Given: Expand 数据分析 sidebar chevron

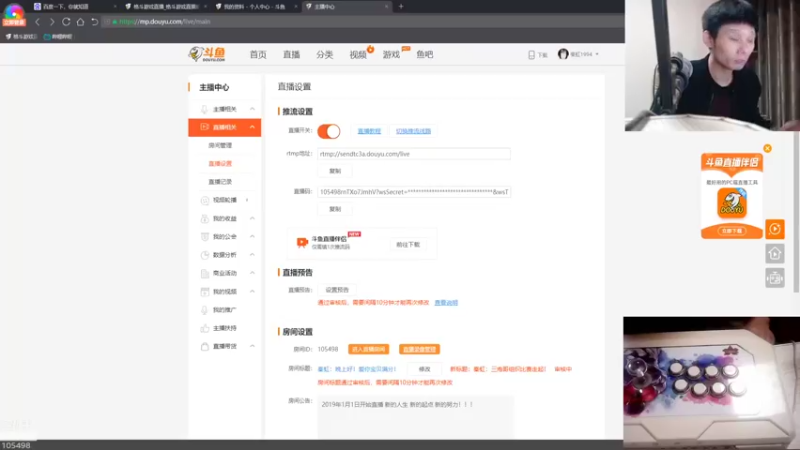Looking at the screenshot, I should 252,255.
